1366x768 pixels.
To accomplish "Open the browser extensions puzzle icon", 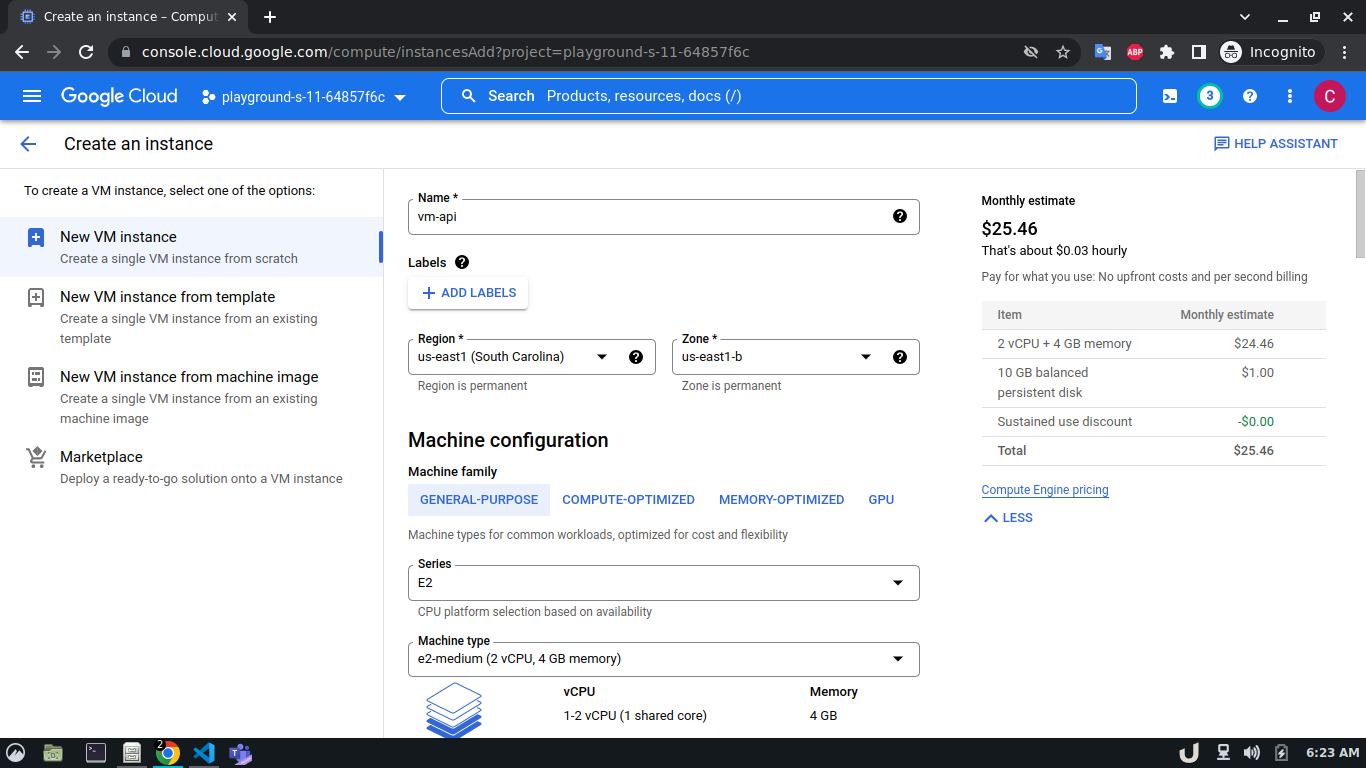I will click(x=1167, y=52).
